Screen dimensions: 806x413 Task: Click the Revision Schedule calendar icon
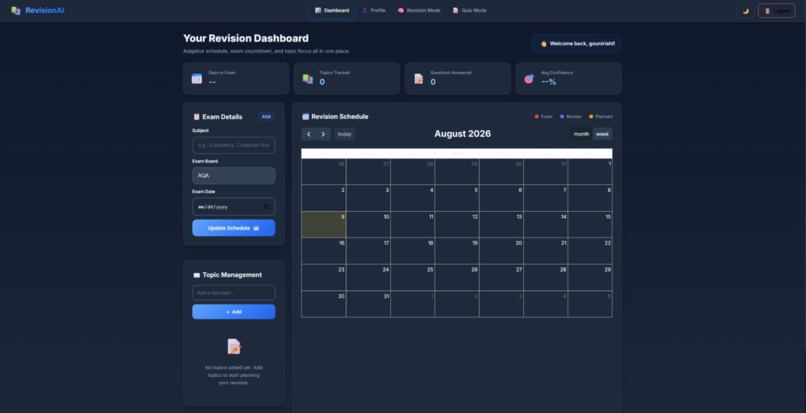pyautogui.click(x=305, y=117)
